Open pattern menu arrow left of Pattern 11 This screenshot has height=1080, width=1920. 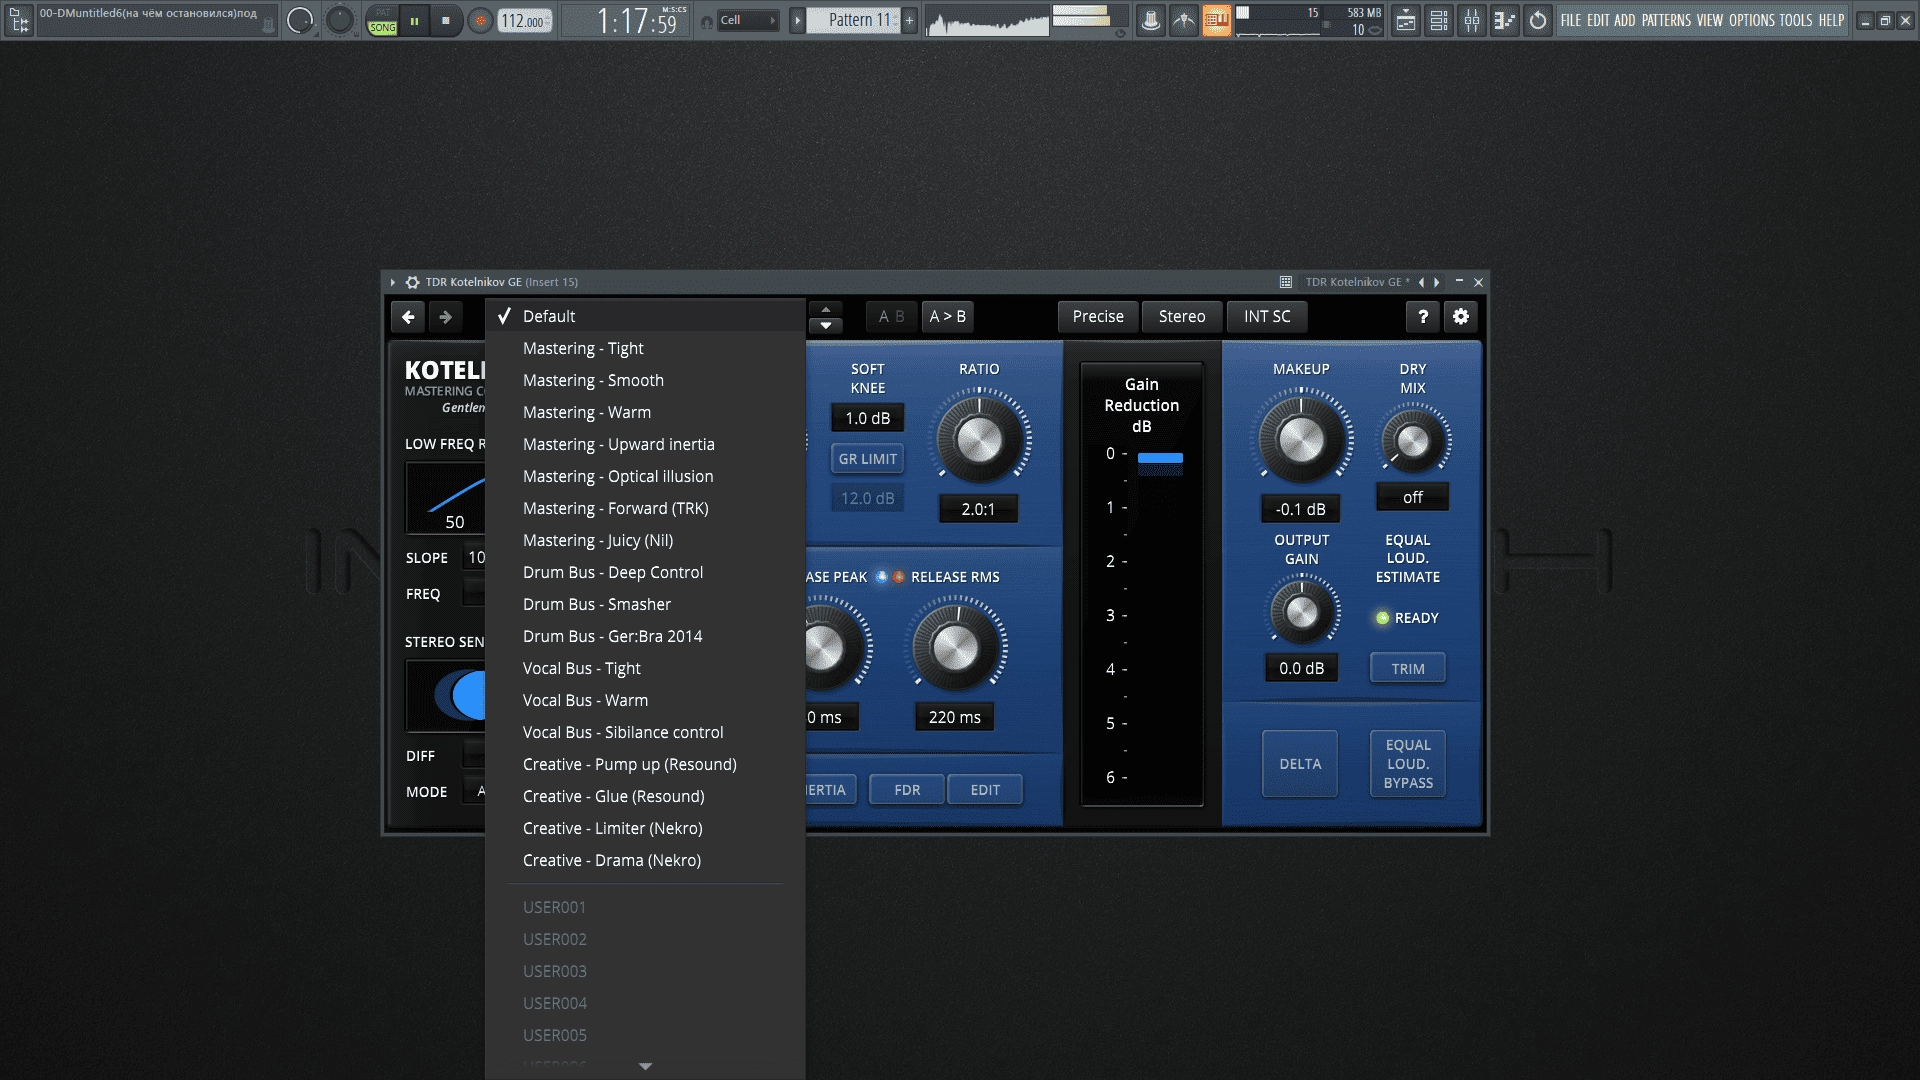(x=797, y=20)
